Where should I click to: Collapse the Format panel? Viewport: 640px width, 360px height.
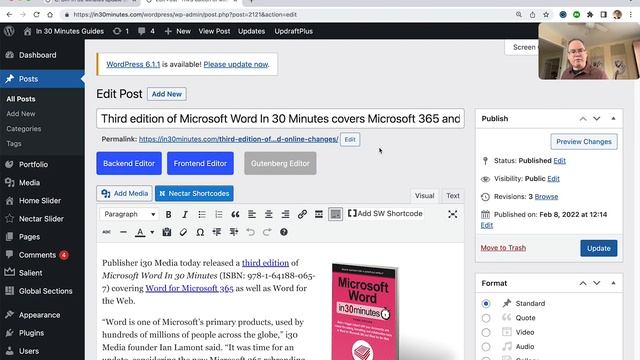point(613,283)
